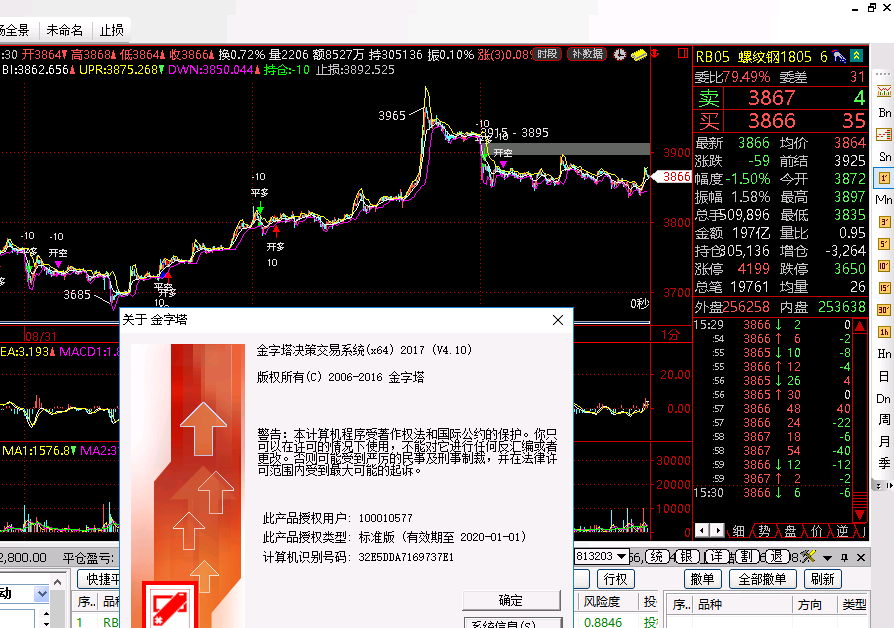Choose Mn custom minute period
This screenshot has height=628, width=894.
coord(884,200)
